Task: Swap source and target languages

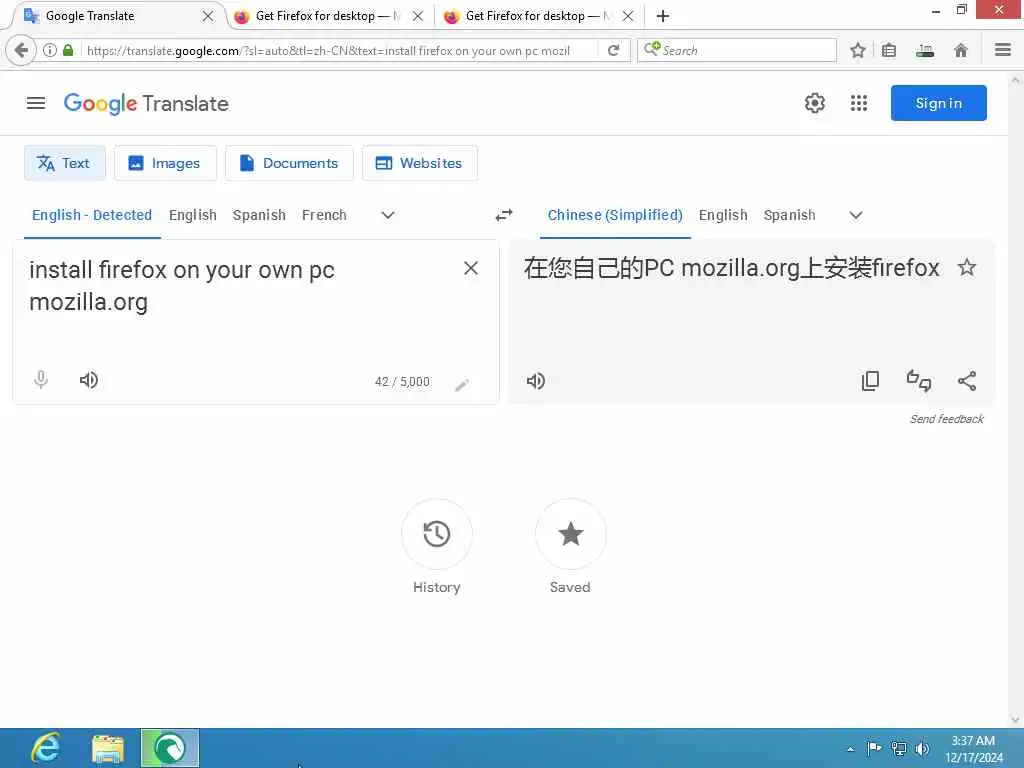Action: [504, 215]
